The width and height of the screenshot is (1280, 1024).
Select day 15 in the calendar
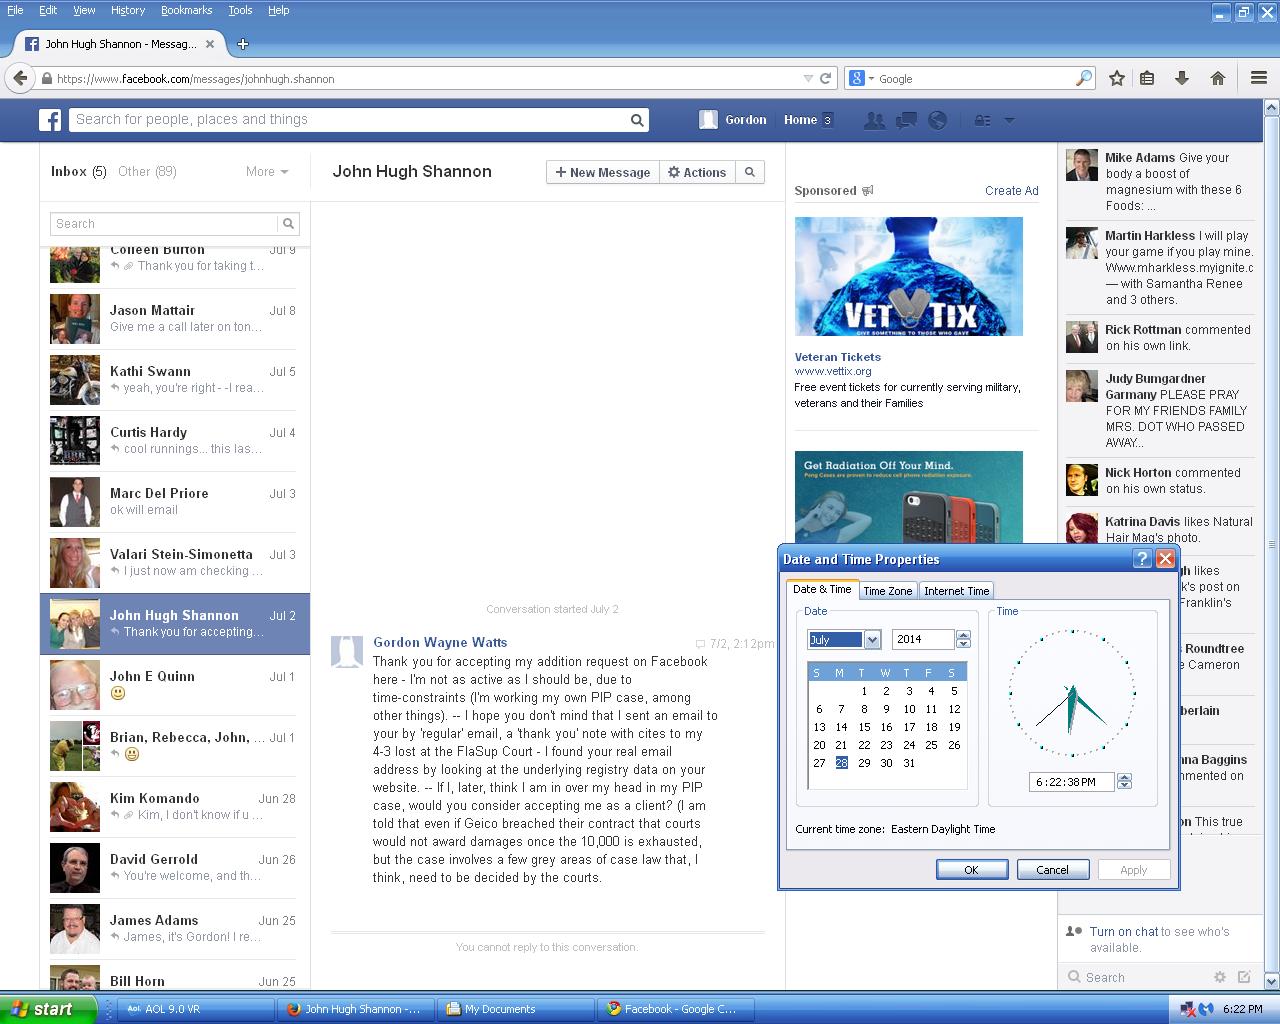(x=864, y=727)
